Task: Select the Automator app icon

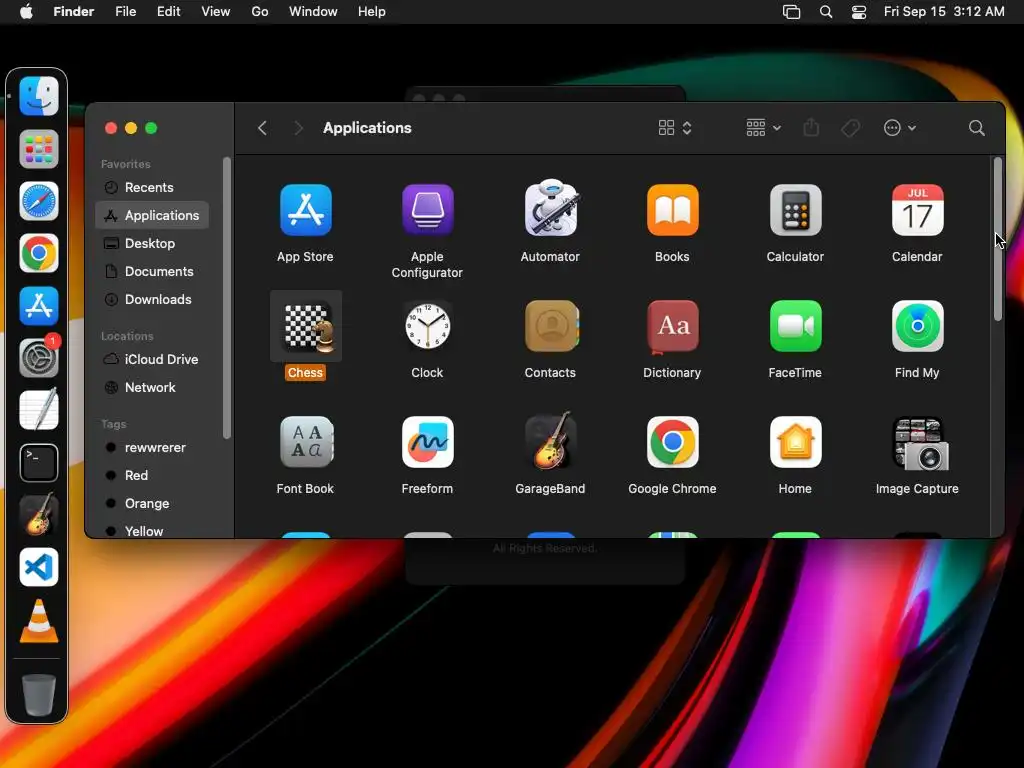Action: tap(551, 208)
